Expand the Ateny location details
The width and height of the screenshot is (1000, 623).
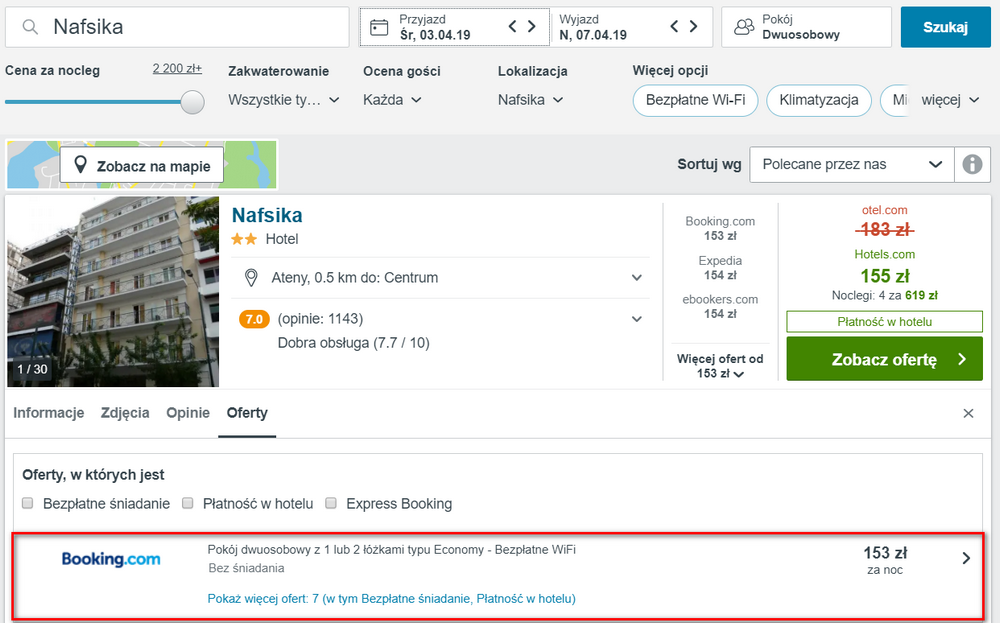pyautogui.click(x=636, y=277)
